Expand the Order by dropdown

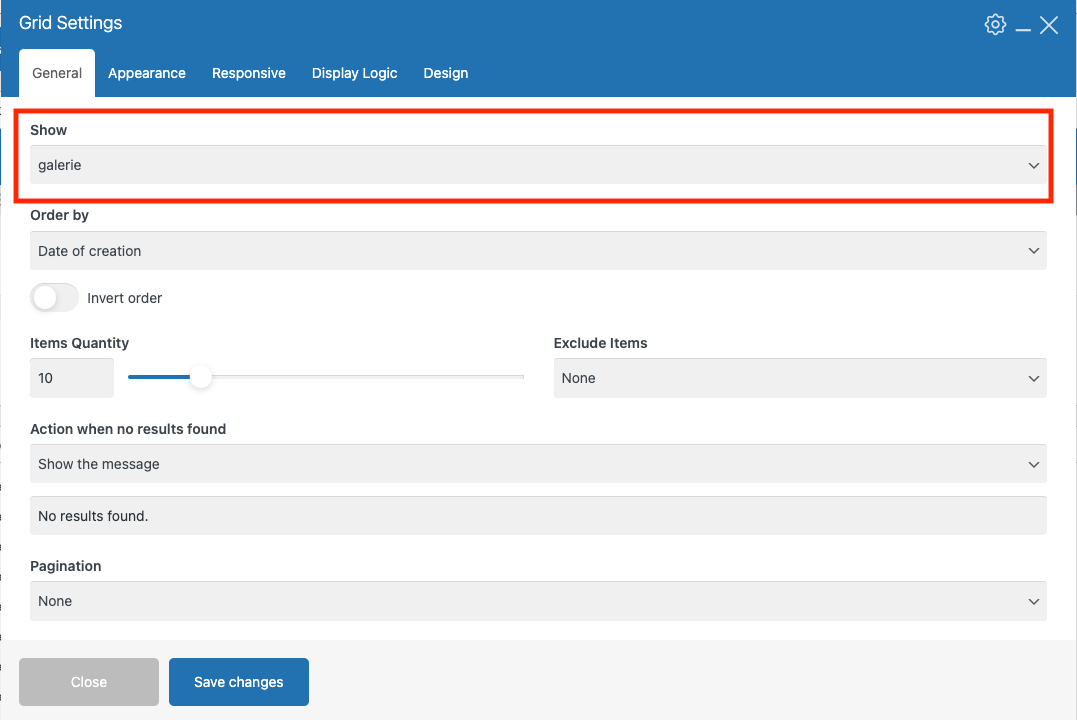point(538,251)
